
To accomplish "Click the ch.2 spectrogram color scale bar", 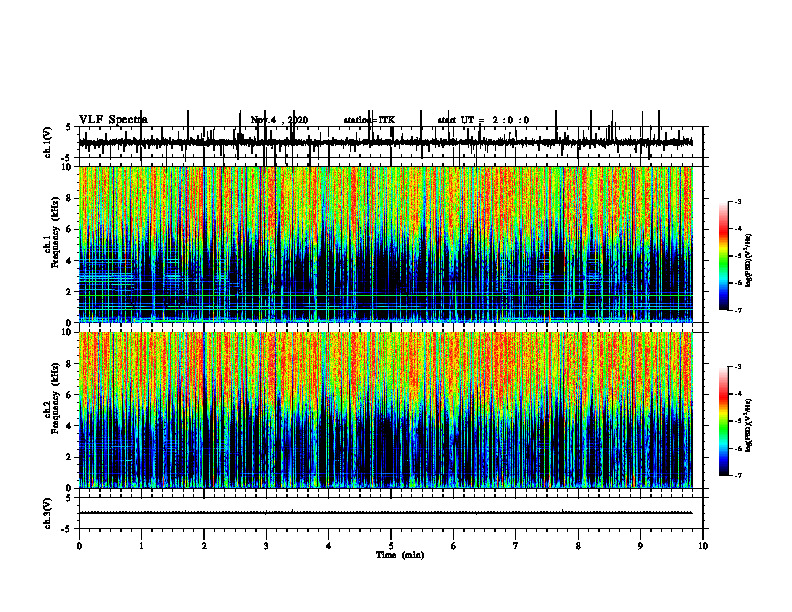I will point(723,421).
